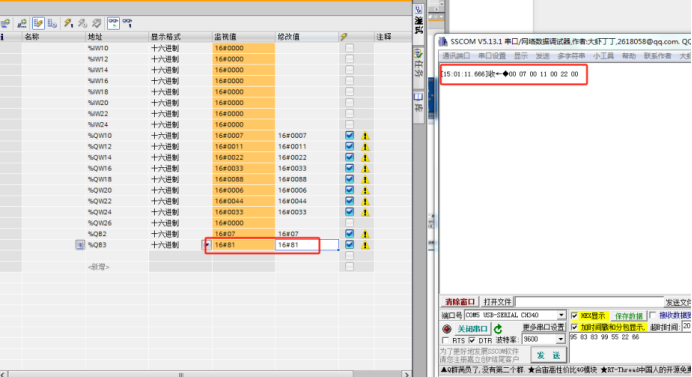Screen dimensions: 692x377
Task: Uncheck the modify checkbox for %QW14
Action: [x=350, y=157]
